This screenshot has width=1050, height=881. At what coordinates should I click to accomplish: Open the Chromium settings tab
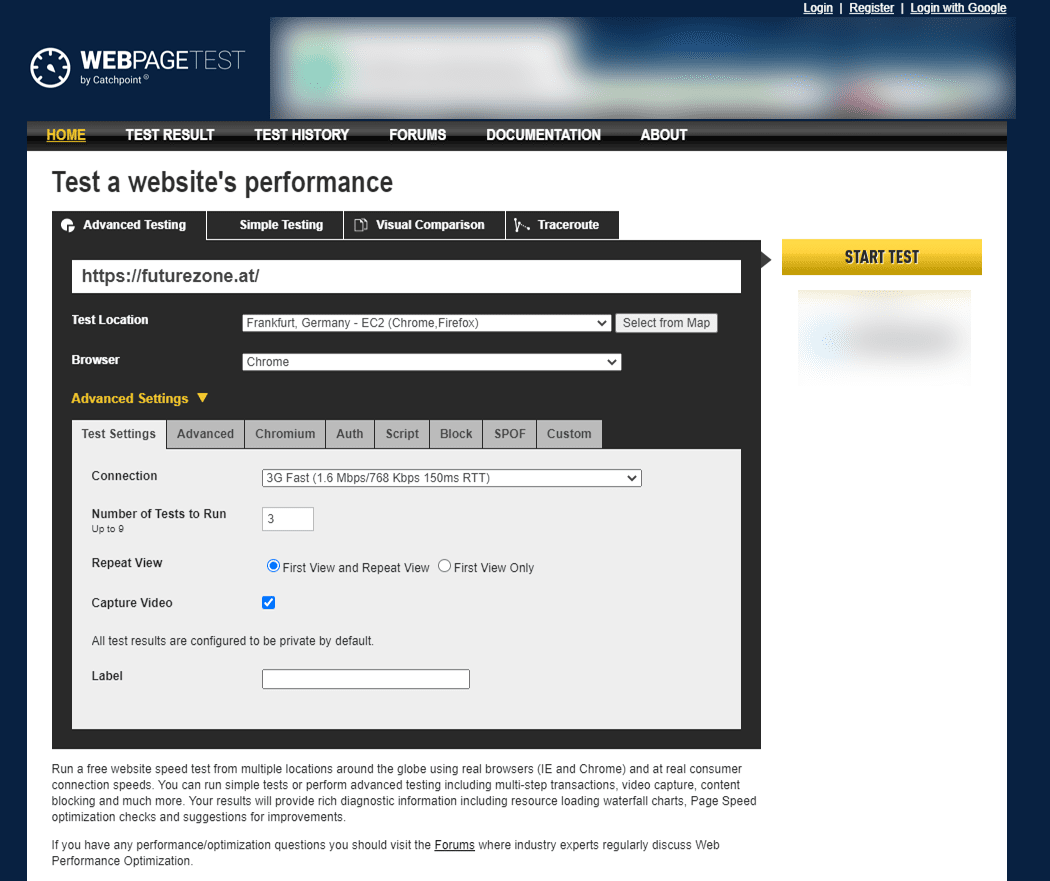pyautogui.click(x=285, y=434)
